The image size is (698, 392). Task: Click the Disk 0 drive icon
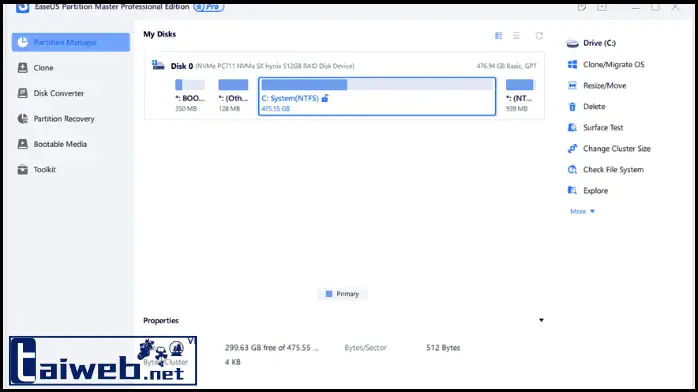click(158, 65)
